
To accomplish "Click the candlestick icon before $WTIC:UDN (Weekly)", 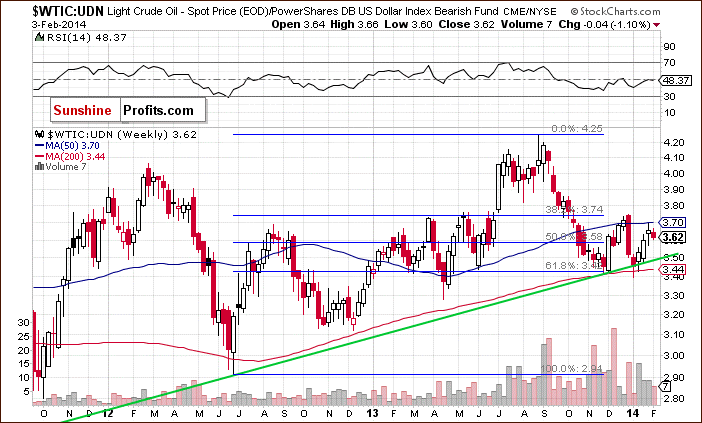I will pos(39,135).
